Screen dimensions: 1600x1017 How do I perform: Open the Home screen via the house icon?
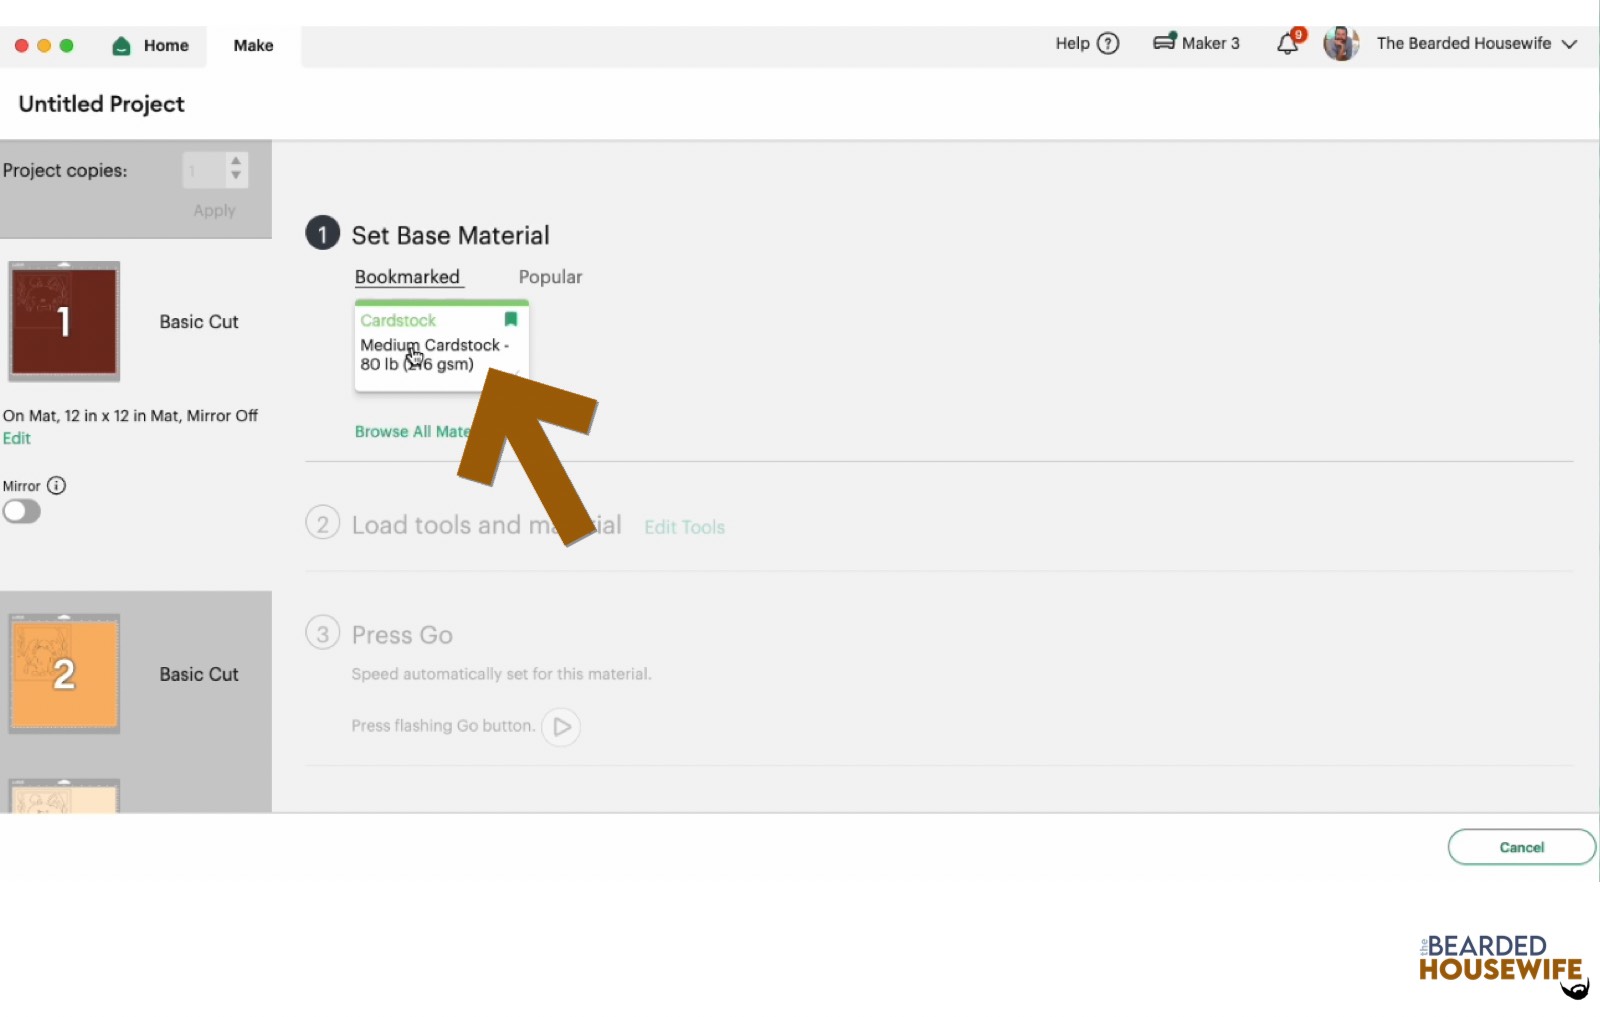pyautogui.click(x=120, y=45)
